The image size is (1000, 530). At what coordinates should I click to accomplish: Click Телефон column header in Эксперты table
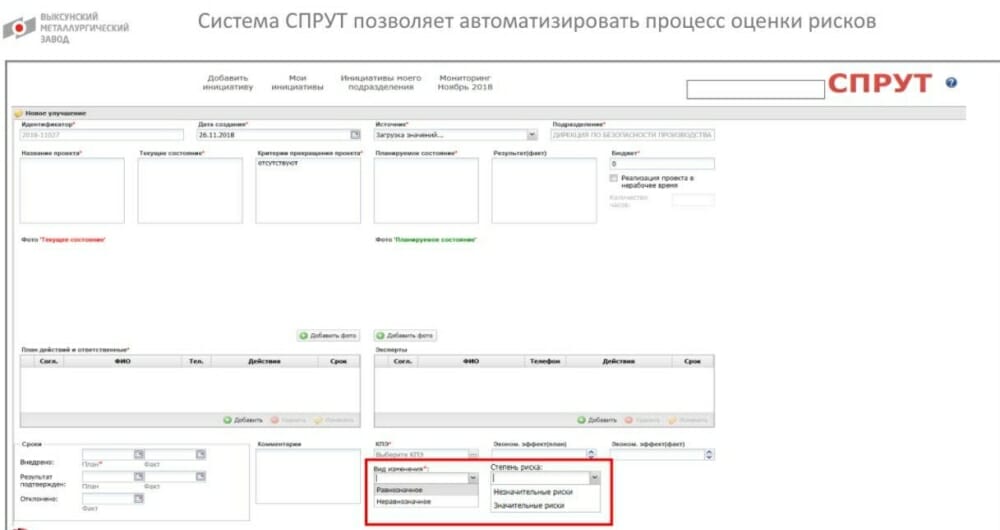click(545, 361)
